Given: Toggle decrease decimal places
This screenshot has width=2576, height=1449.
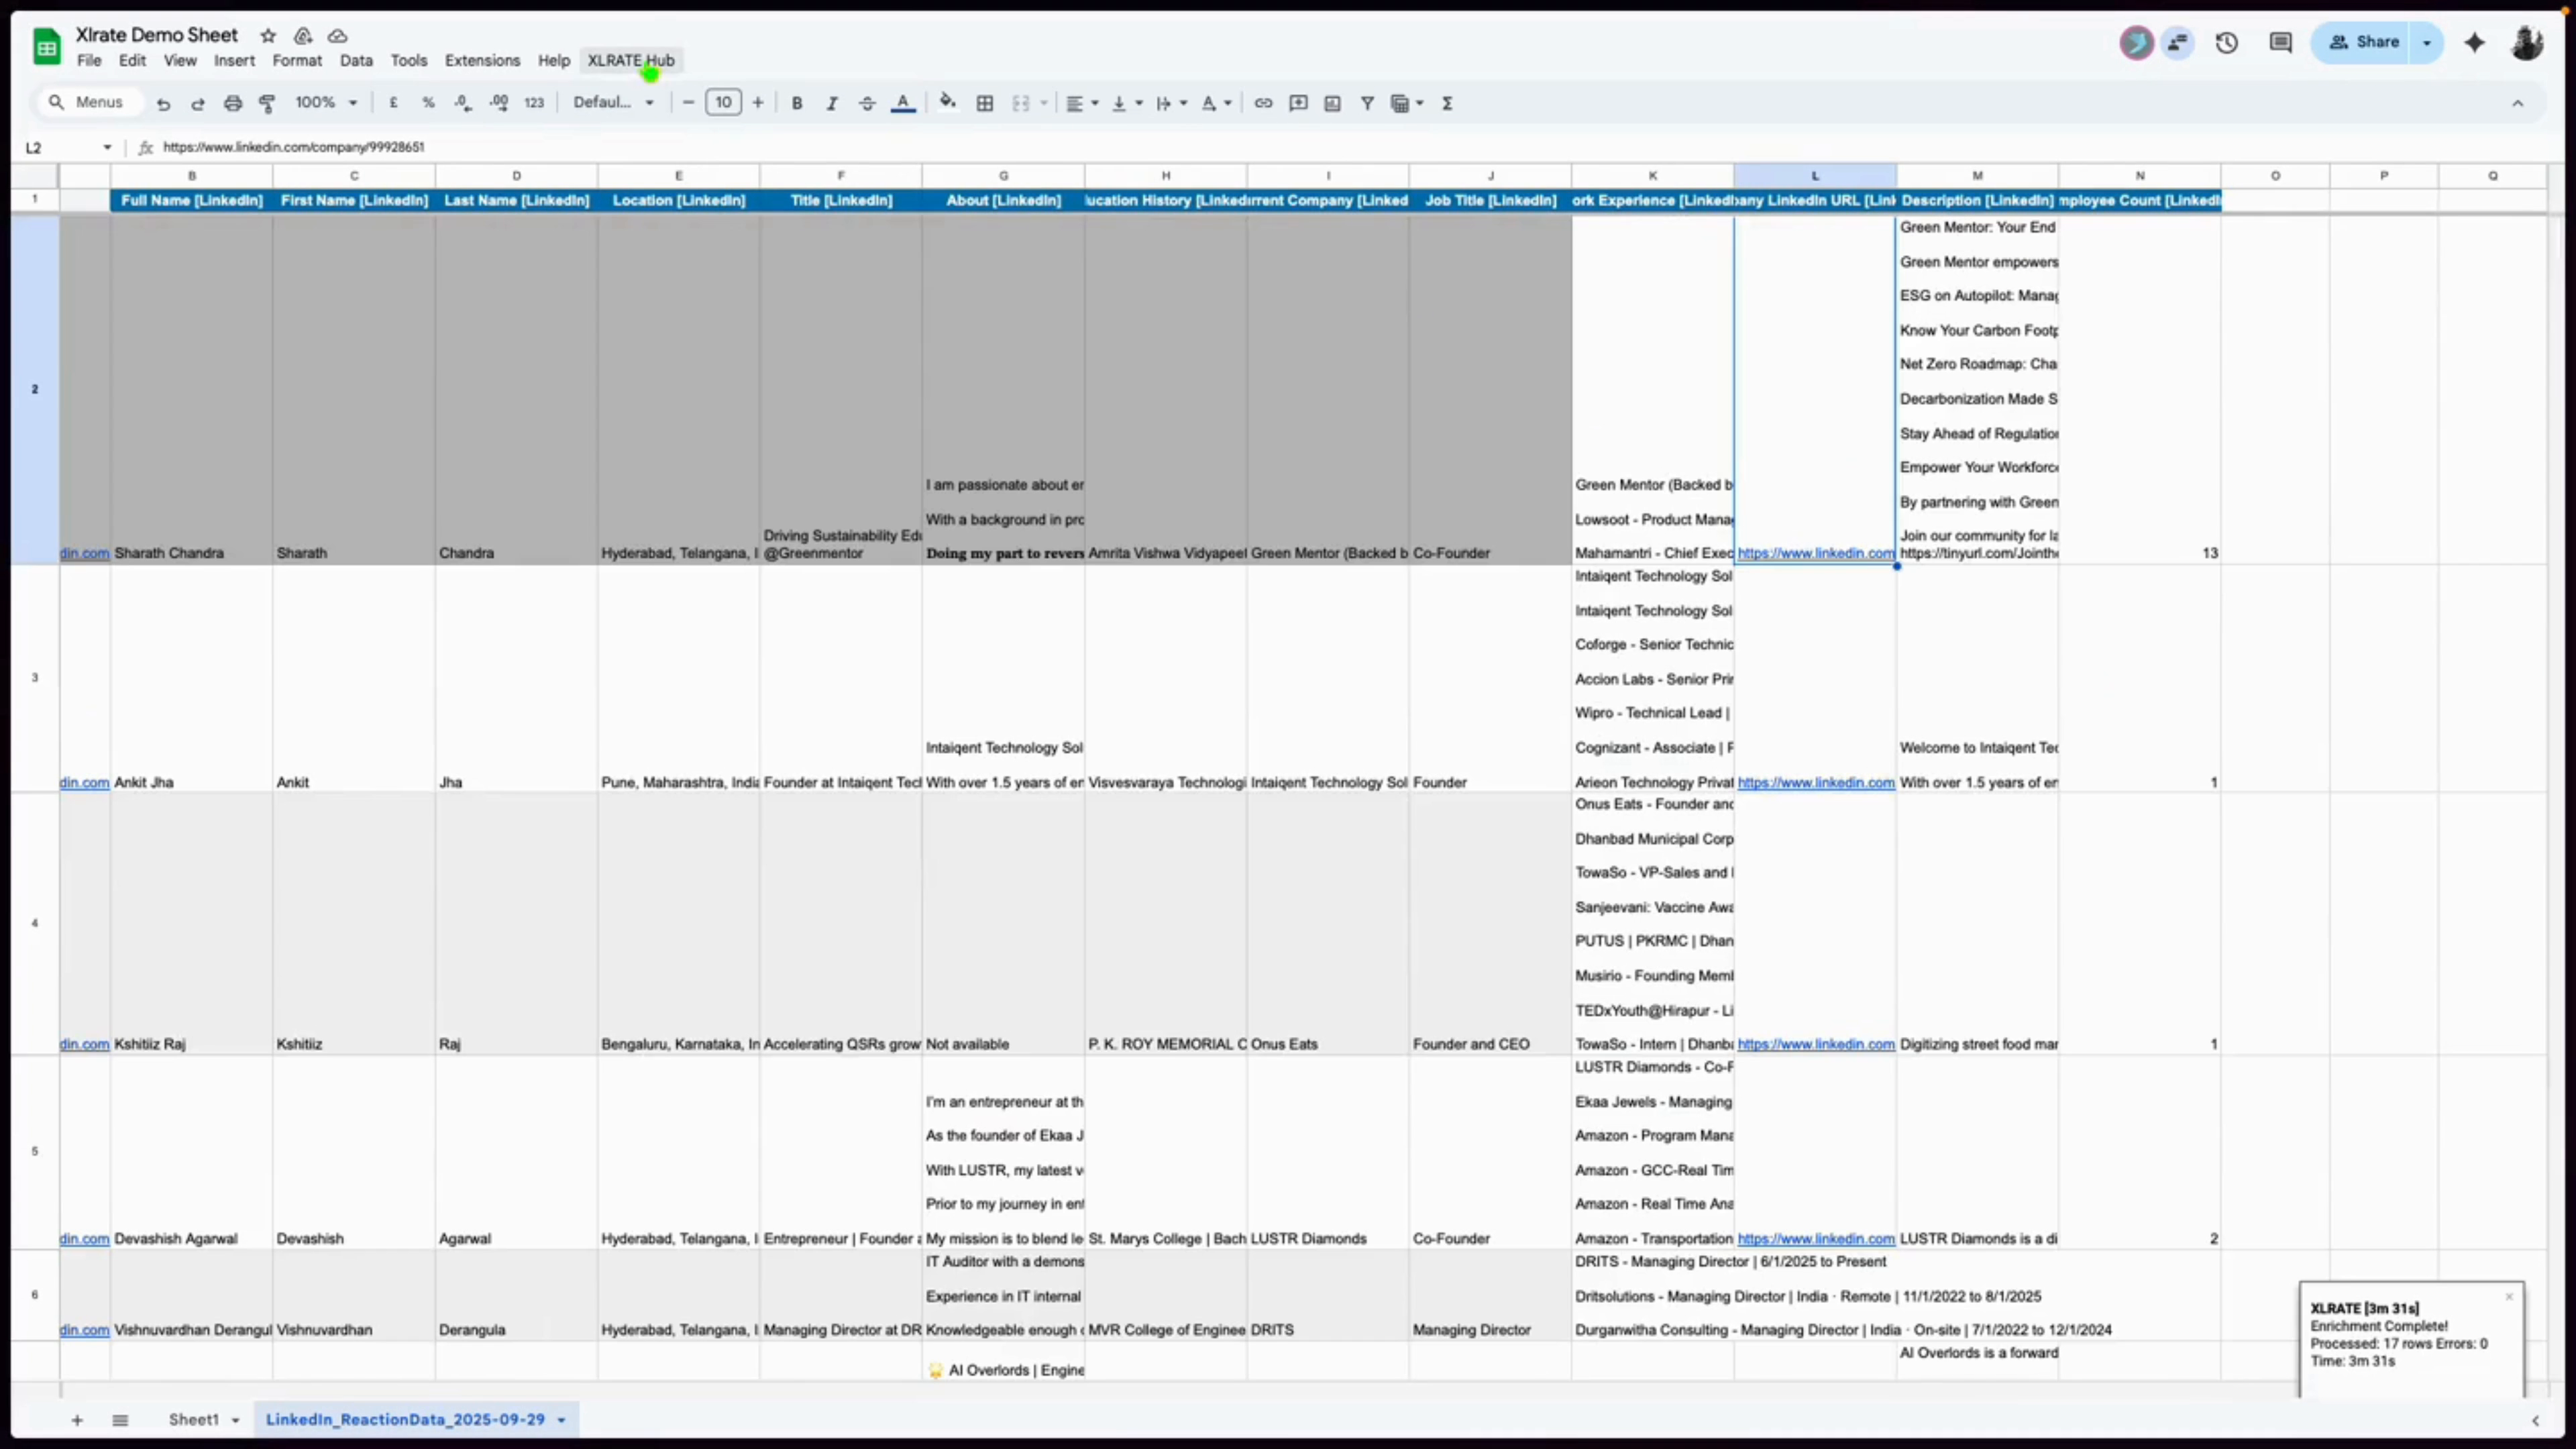Looking at the screenshot, I should [x=462, y=102].
